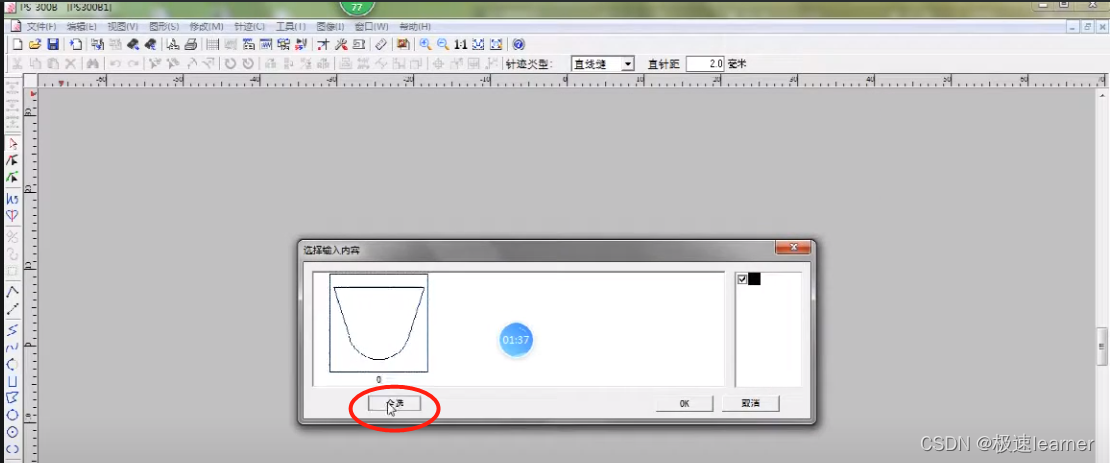Click the printer icon in the toolbar

[x=190, y=44]
